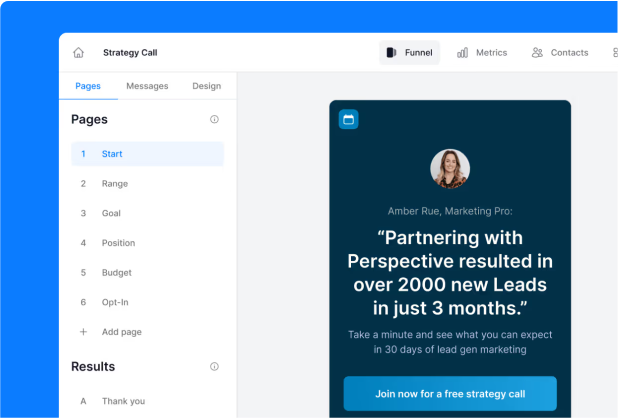
Task: Click Join now for a free strategy call
Action: click(450, 394)
